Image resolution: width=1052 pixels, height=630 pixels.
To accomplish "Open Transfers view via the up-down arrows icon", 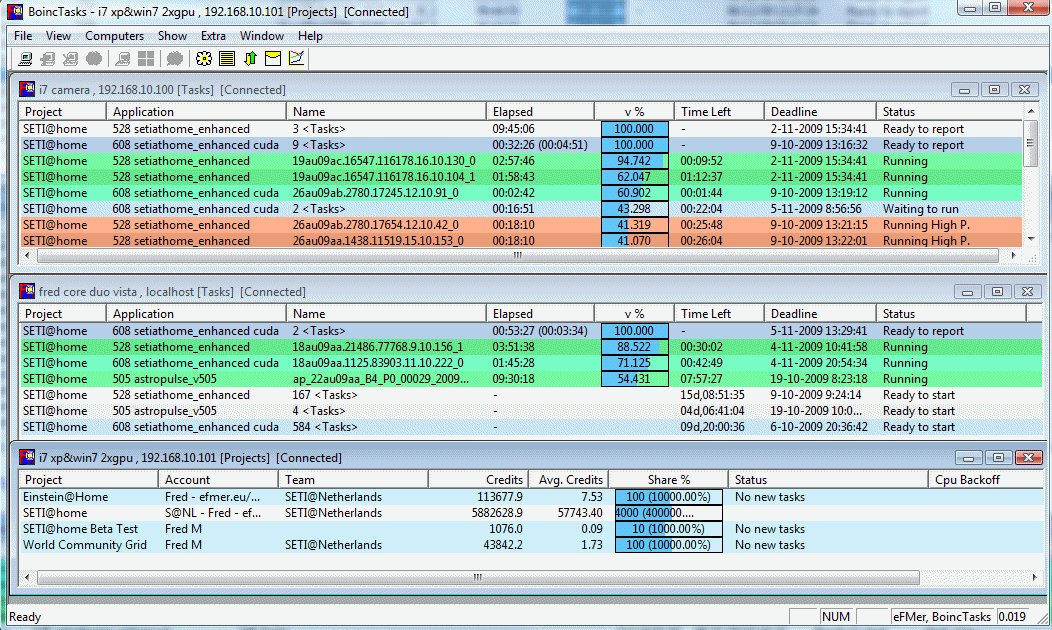I will click(250, 59).
